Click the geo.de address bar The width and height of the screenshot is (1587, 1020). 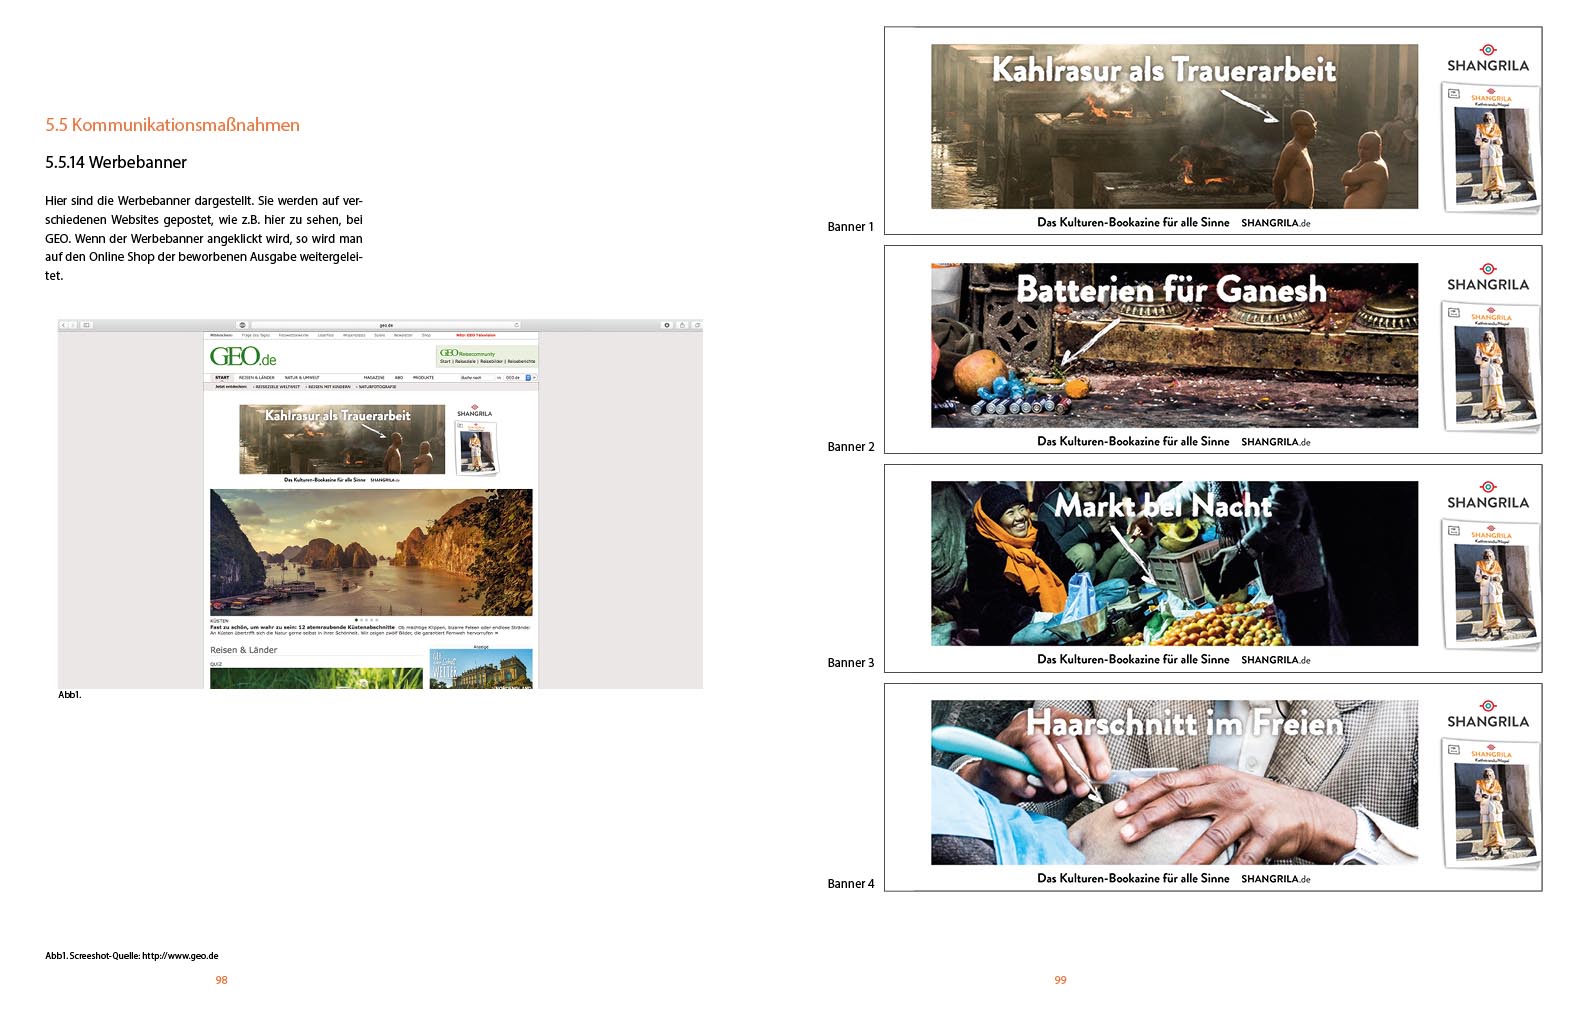[x=385, y=325]
